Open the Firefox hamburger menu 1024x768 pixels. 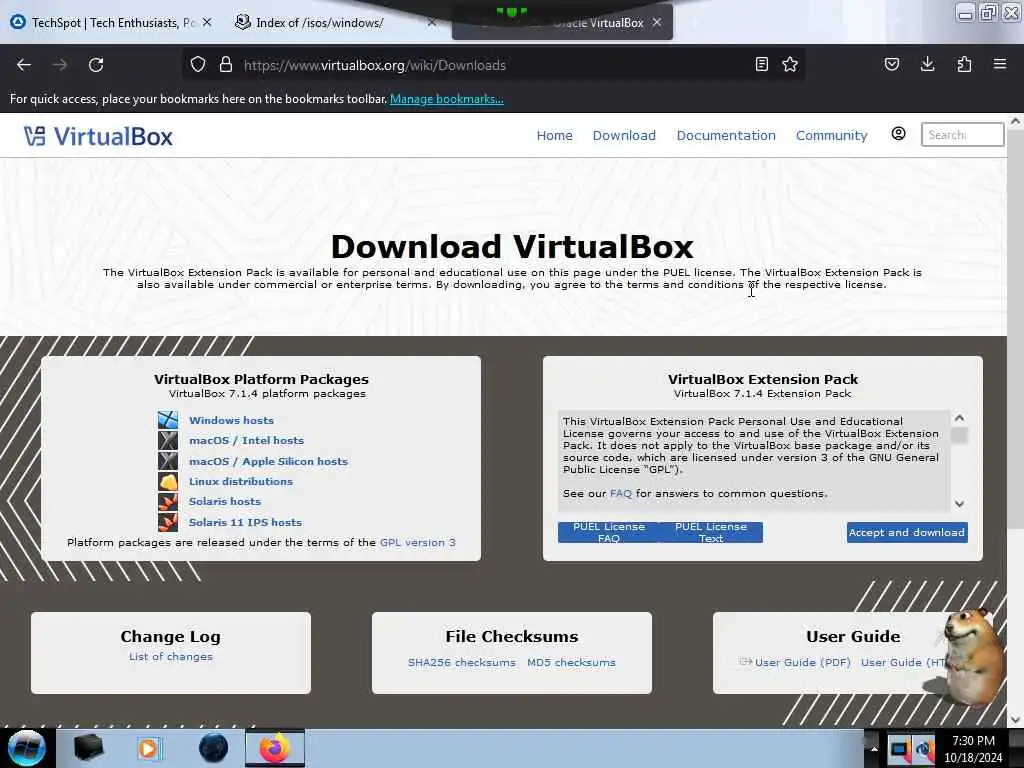1000,64
